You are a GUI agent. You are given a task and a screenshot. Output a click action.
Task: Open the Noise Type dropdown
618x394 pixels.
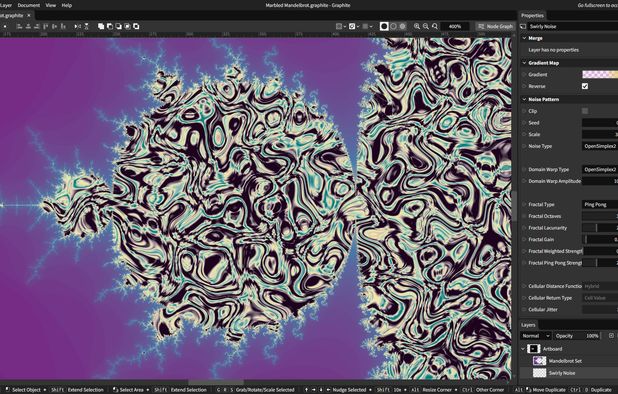pyautogui.click(x=600, y=146)
